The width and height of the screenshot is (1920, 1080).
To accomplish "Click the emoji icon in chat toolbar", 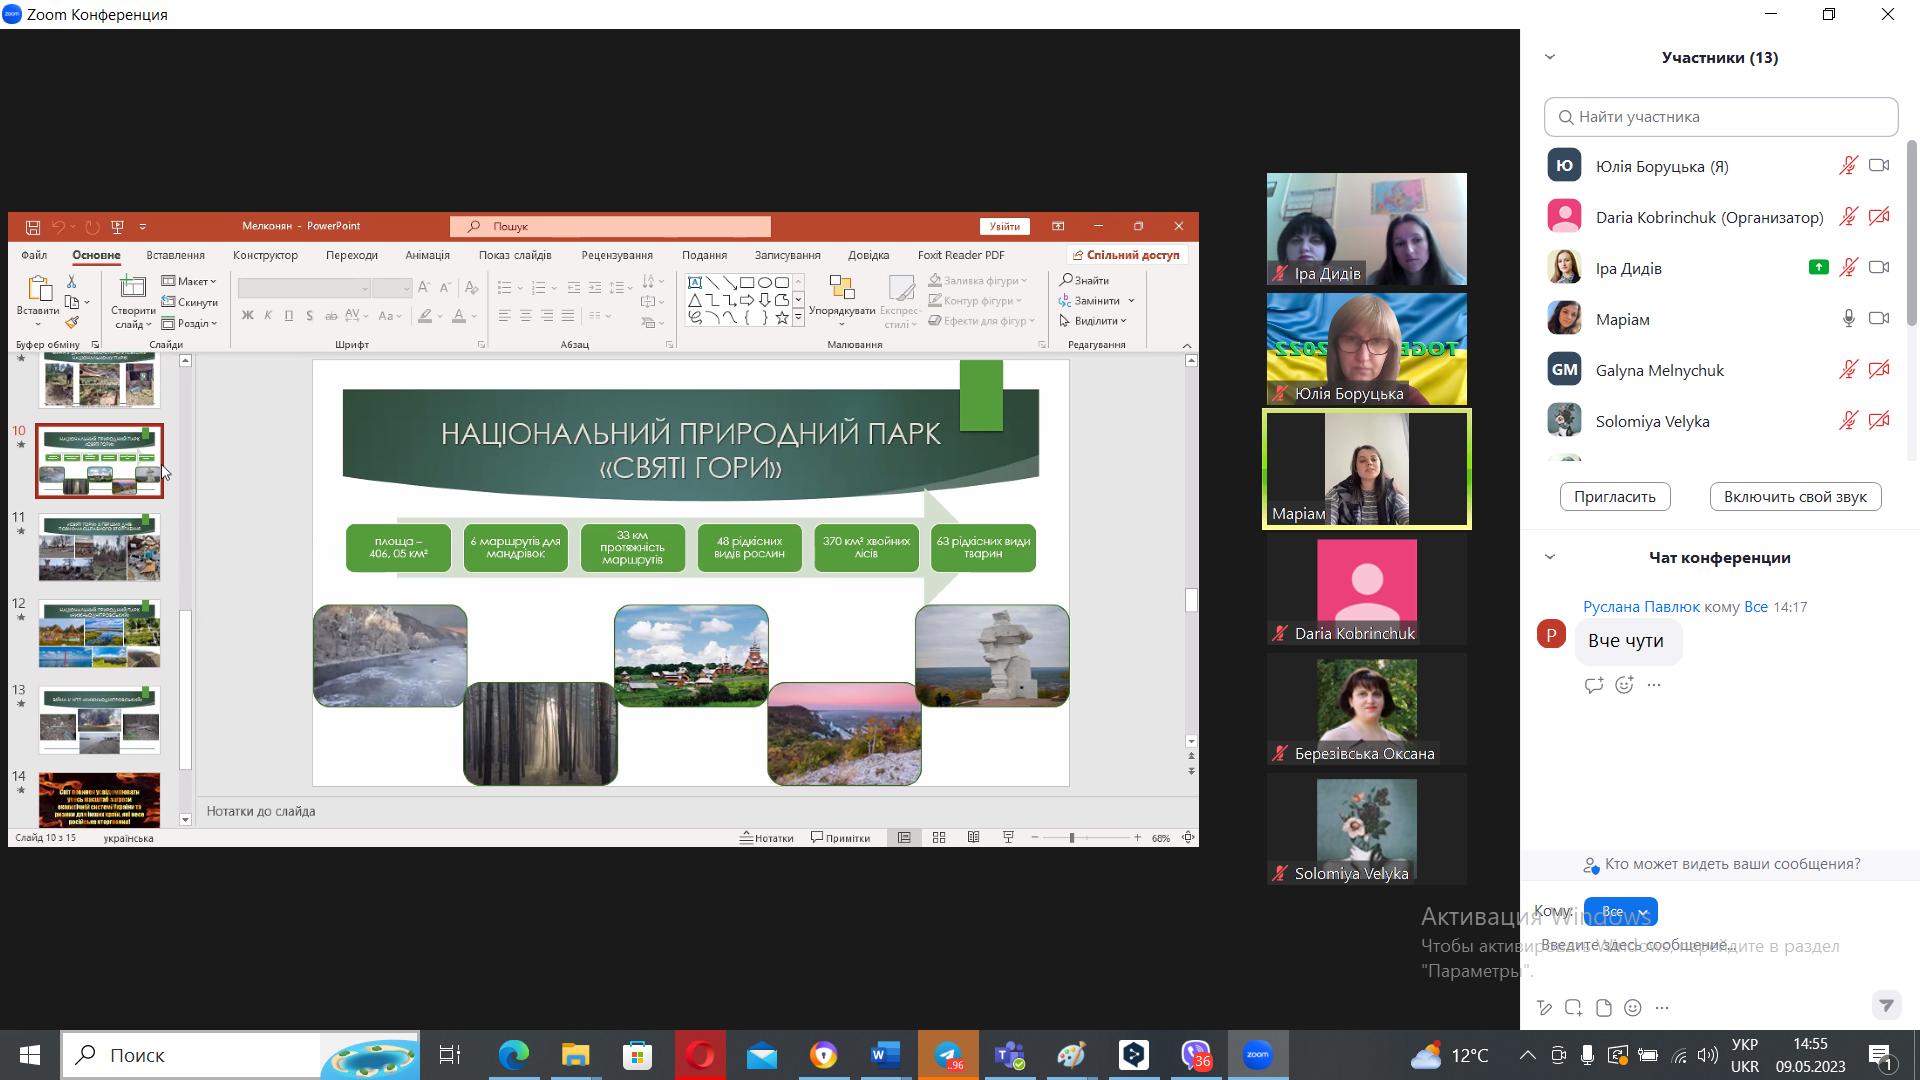I will pos(1633,1007).
